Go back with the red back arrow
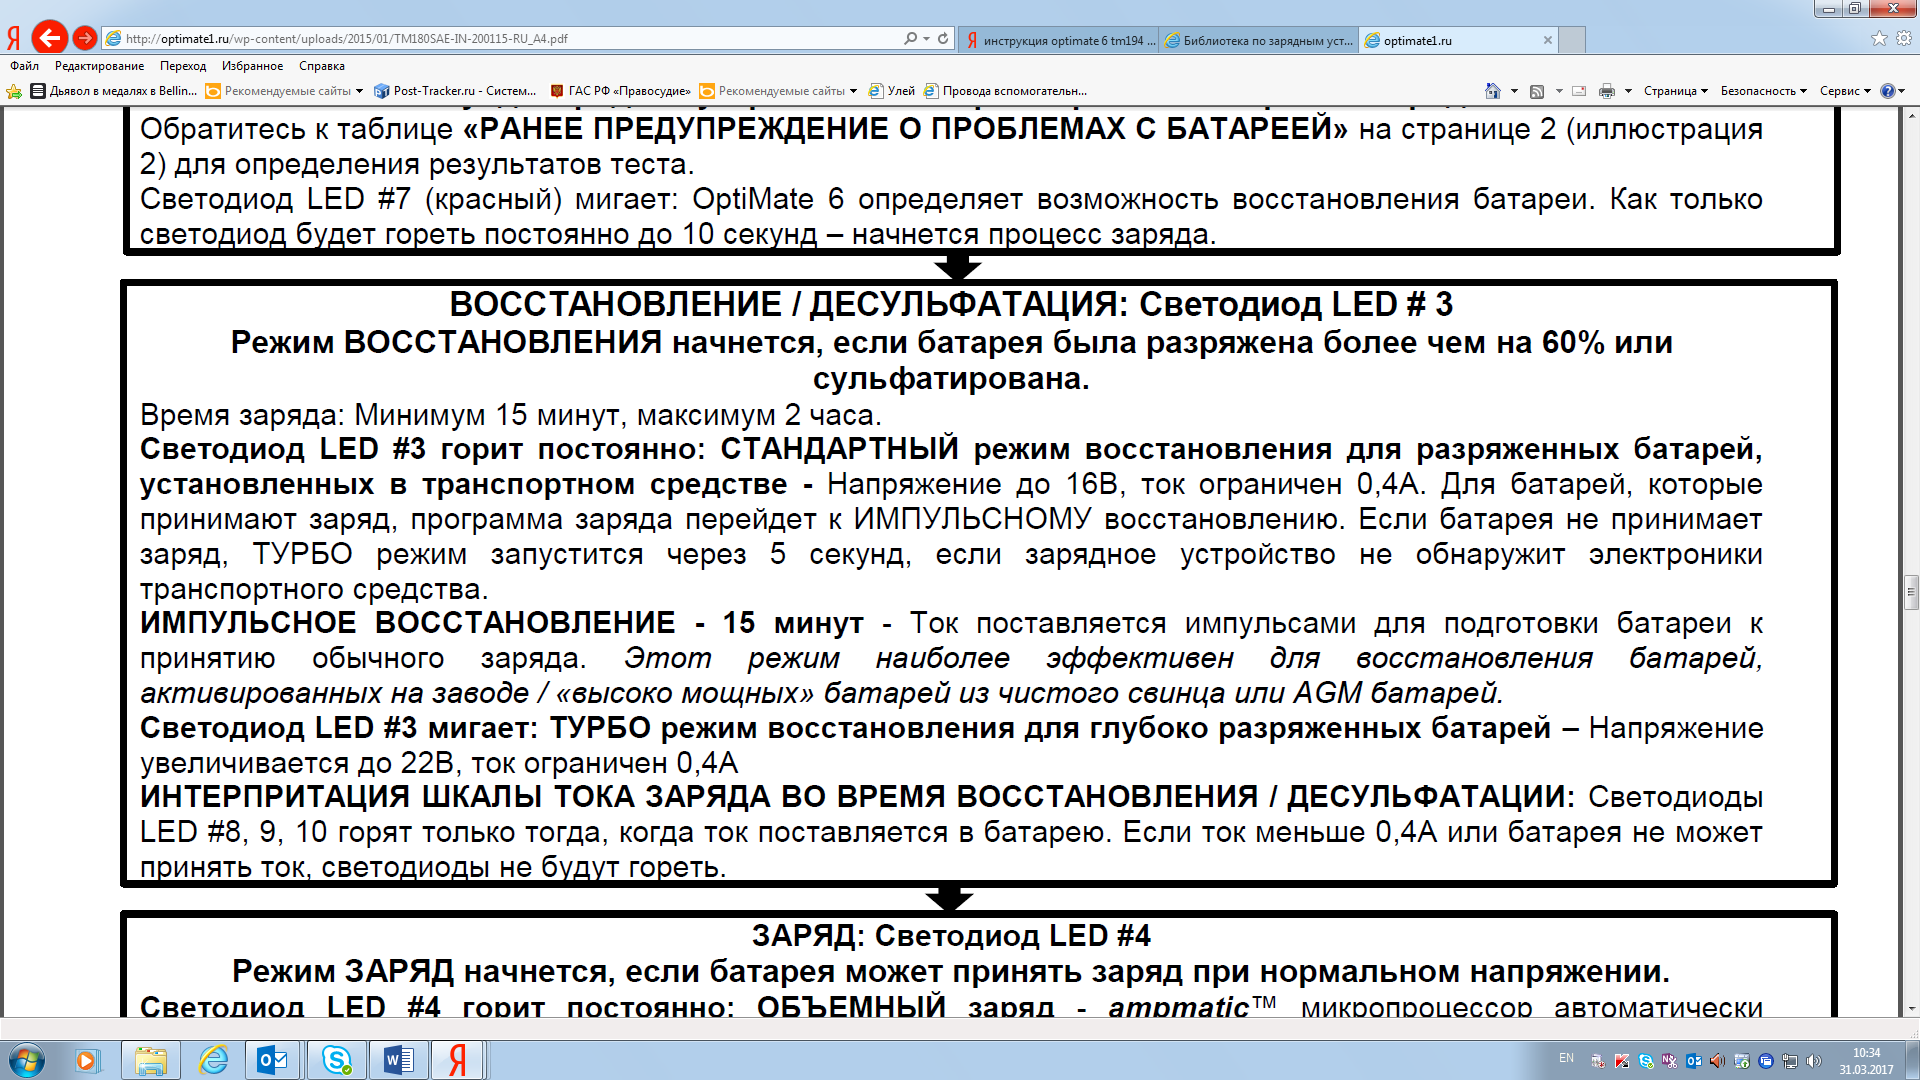This screenshot has height=1080, width=1920. (x=49, y=38)
